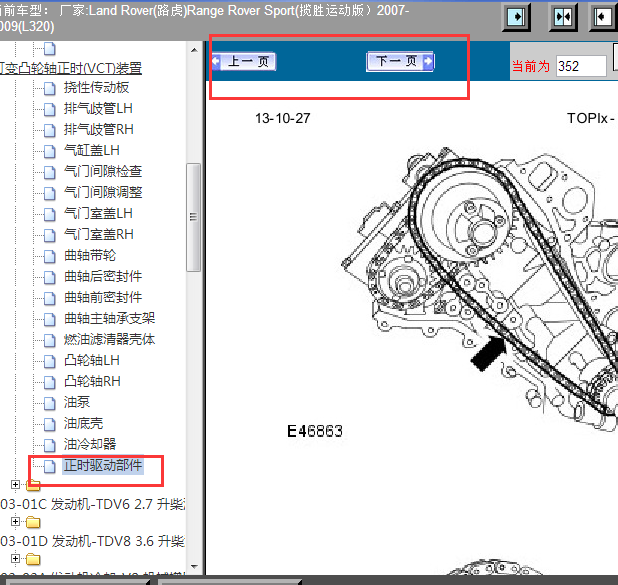Open 气门间隙检查 in the tree

click(103, 171)
